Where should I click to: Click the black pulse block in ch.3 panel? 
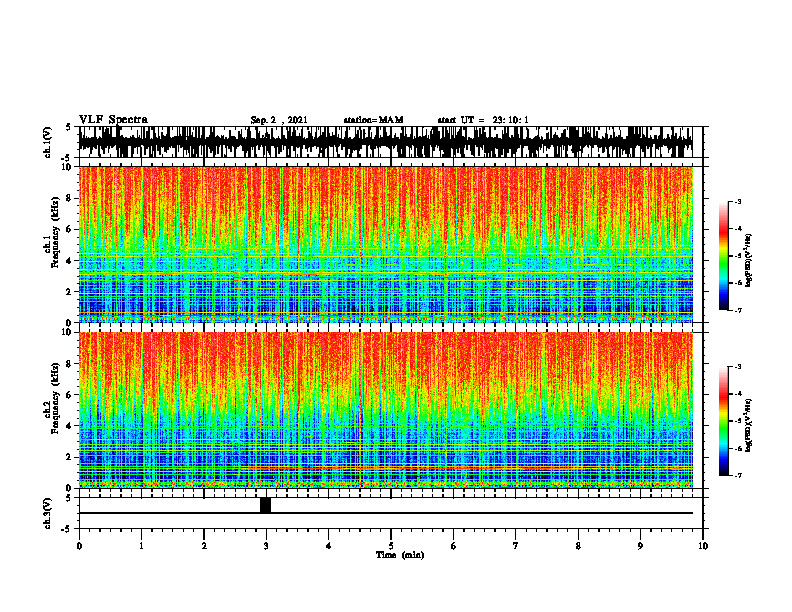(265, 505)
